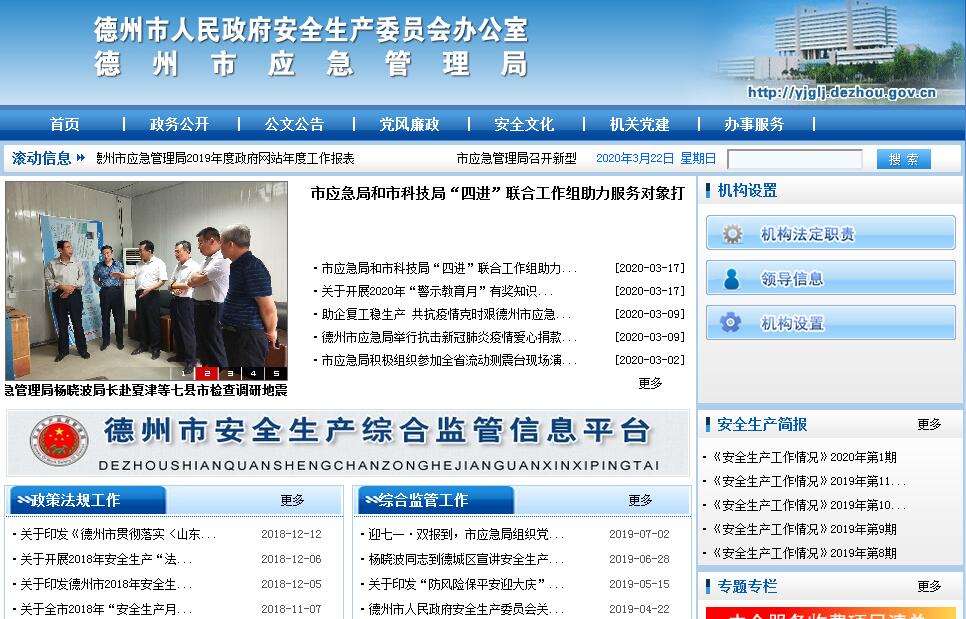Open 关于印发德州市2018年安全生 link

(x=106, y=584)
